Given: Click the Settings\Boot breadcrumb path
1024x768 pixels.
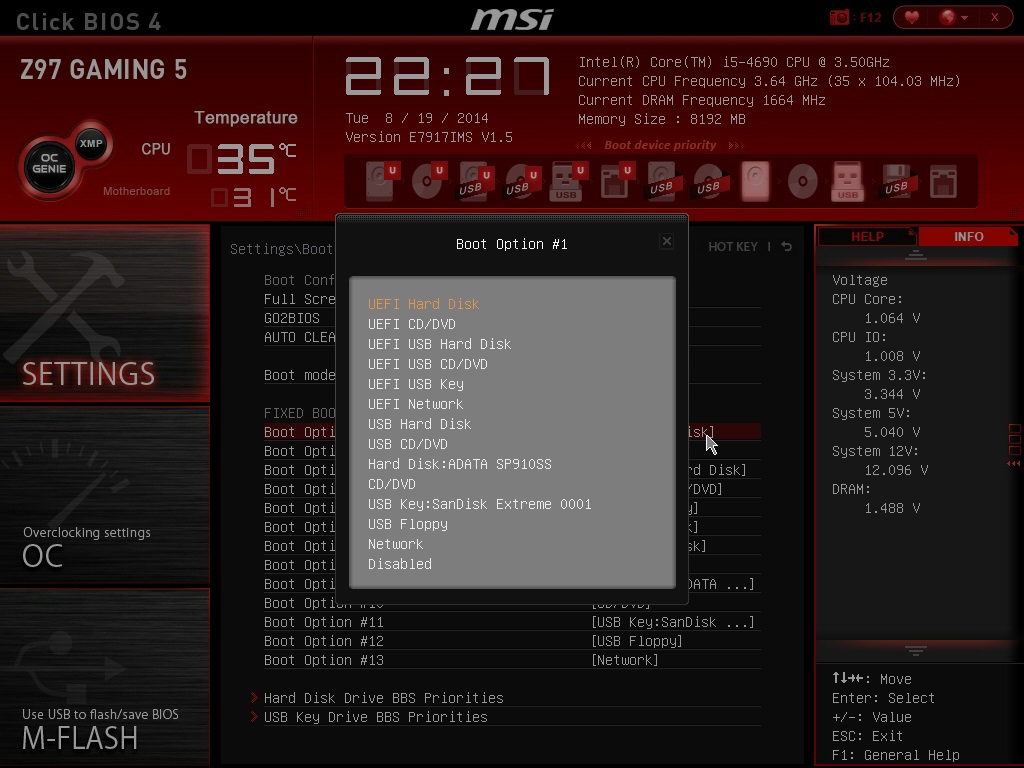Looking at the screenshot, I should click(x=281, y=249).
